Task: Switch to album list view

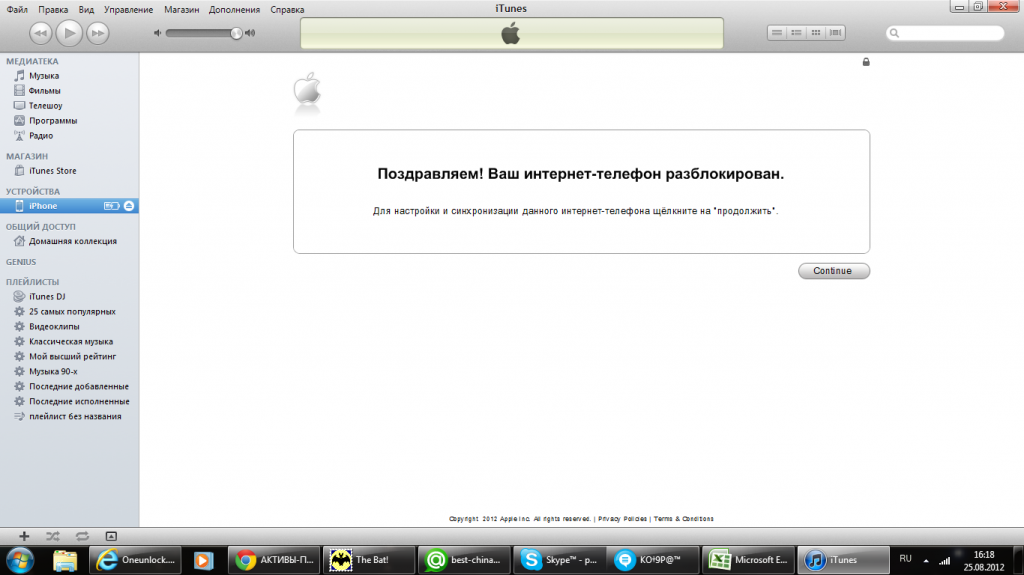Action: (x=797, y=33)
